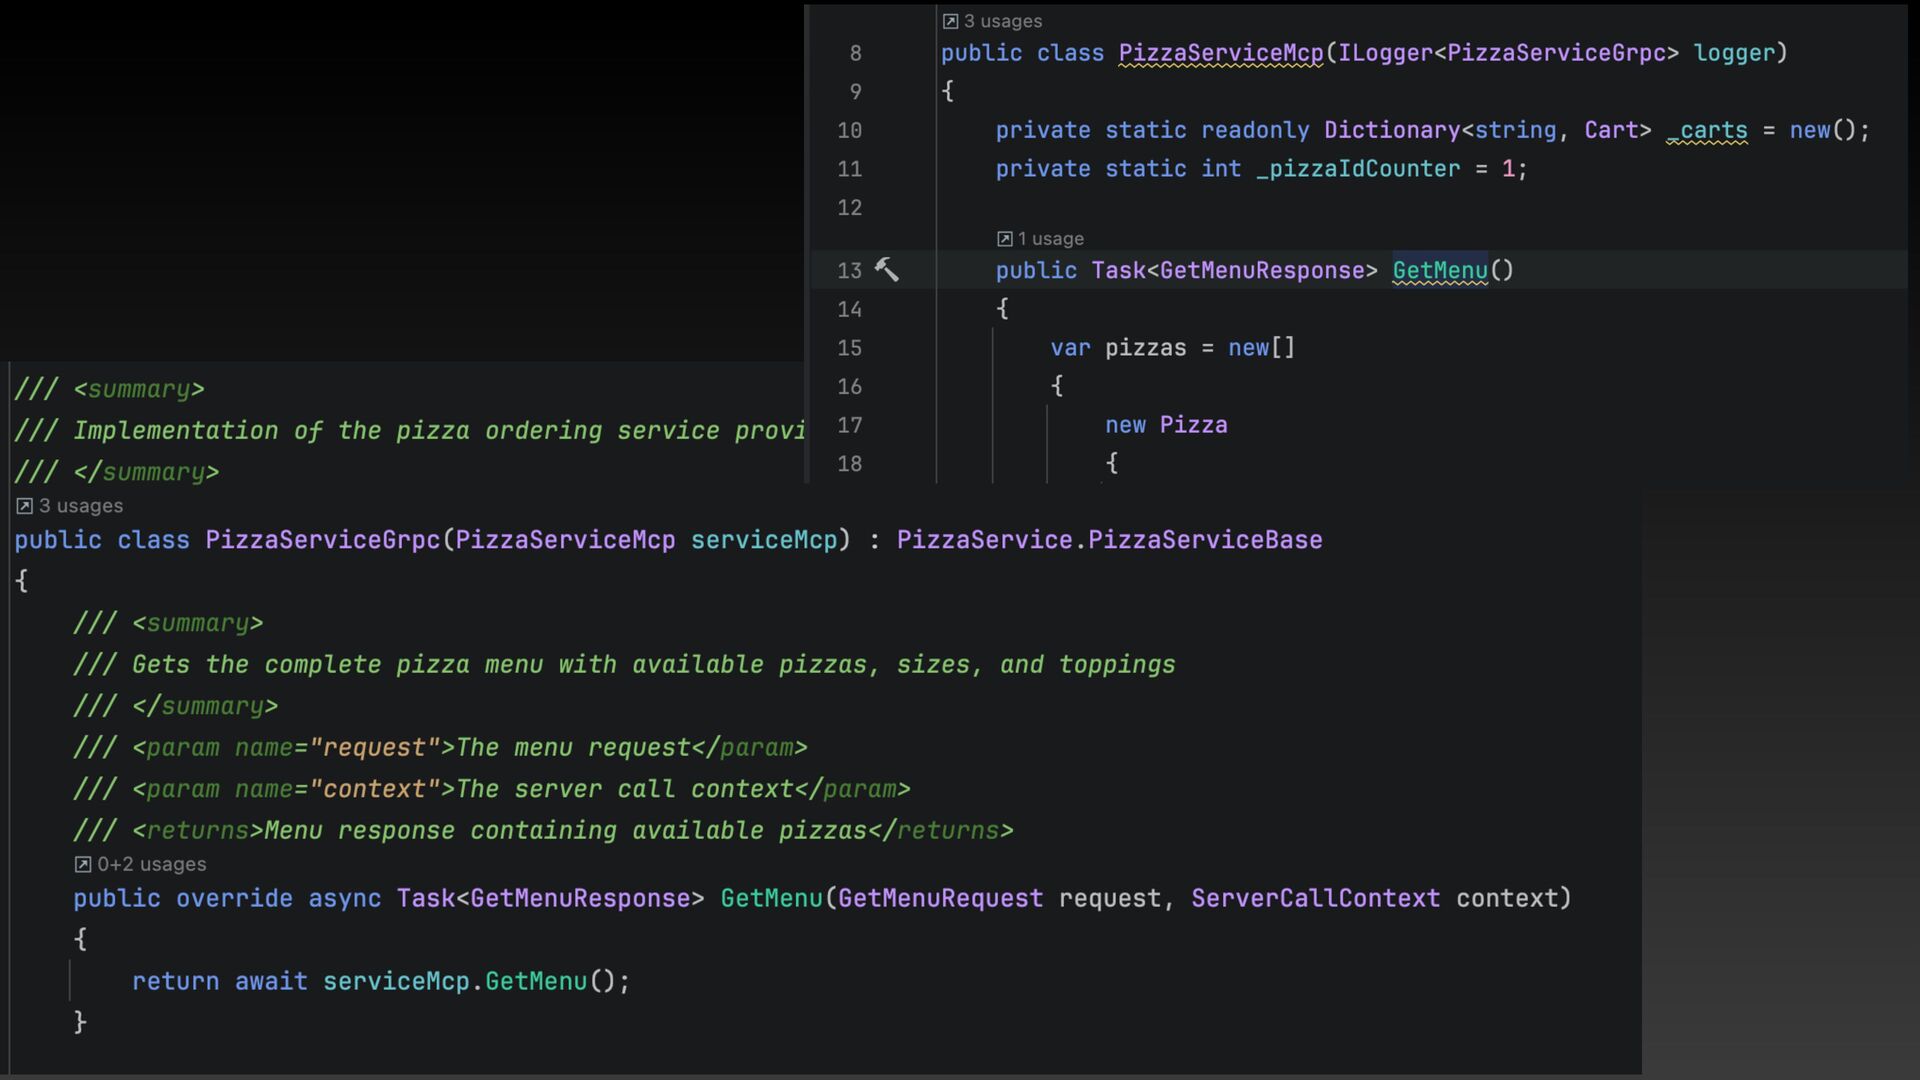Click the arrow icon beside '0+2 usages' hint
1920x1080 pixels.
point(83,864)
